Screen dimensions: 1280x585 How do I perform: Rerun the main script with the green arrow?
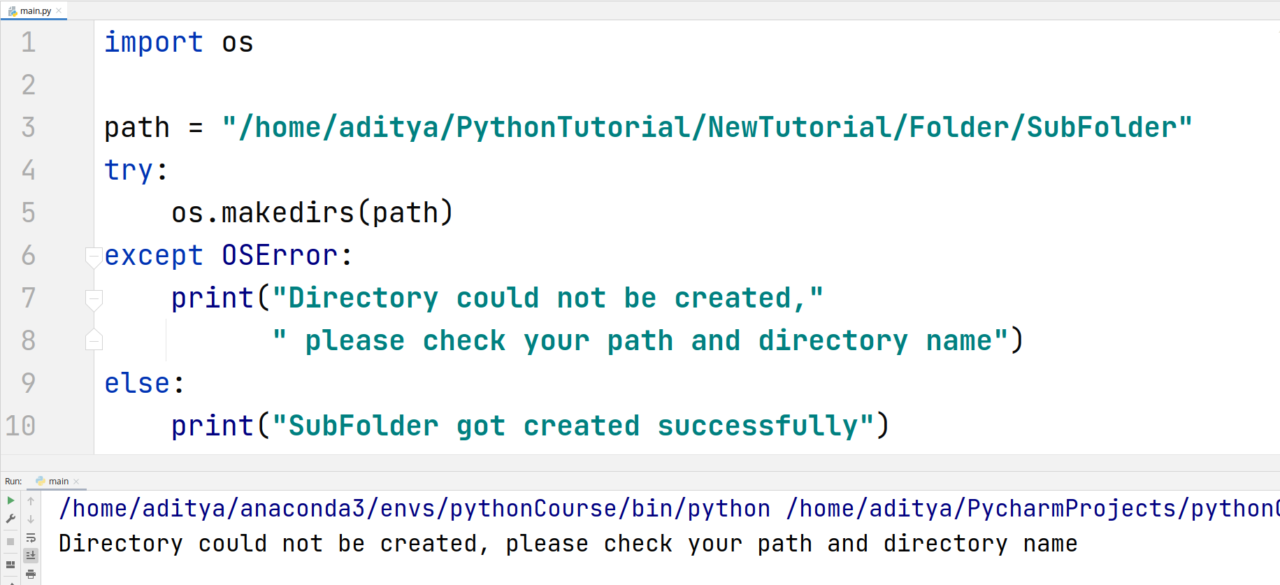[x=11, y=500]
